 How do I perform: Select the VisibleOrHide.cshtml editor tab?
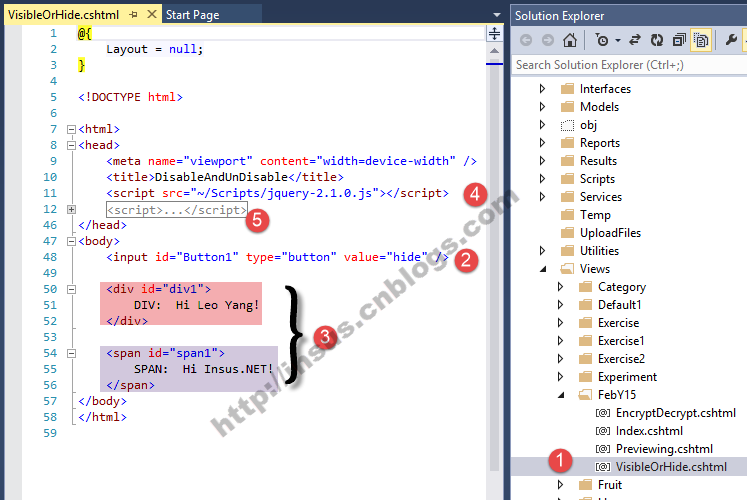[63, 15]
